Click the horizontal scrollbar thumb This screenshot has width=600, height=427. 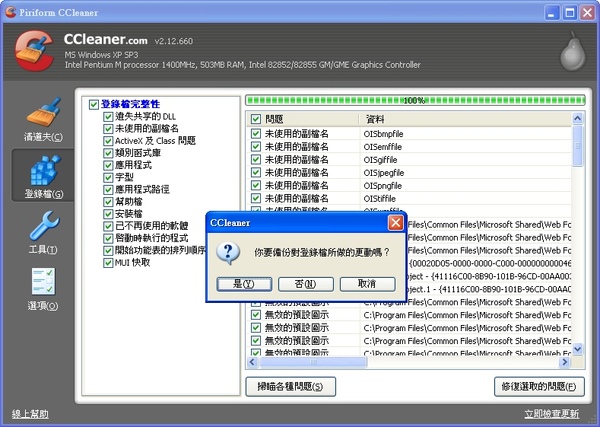point(313,362)
